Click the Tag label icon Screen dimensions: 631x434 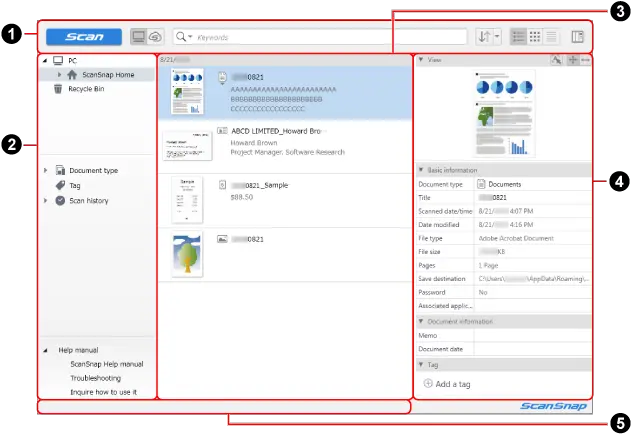[60, 185]
